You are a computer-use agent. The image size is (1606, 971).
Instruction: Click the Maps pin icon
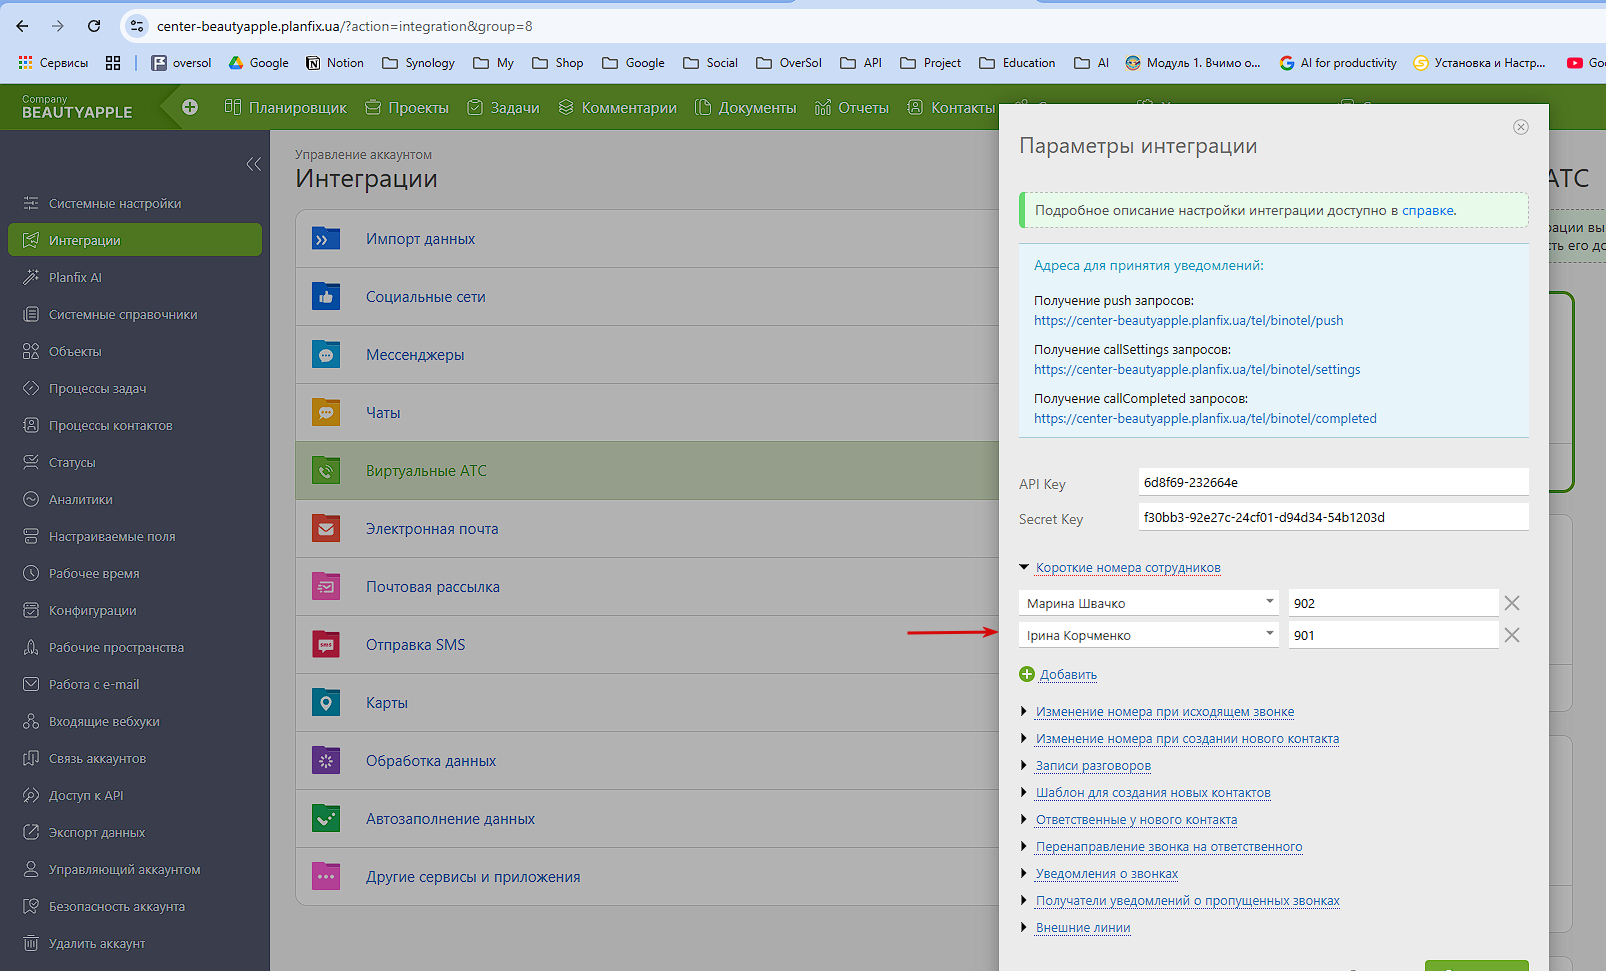326,703
